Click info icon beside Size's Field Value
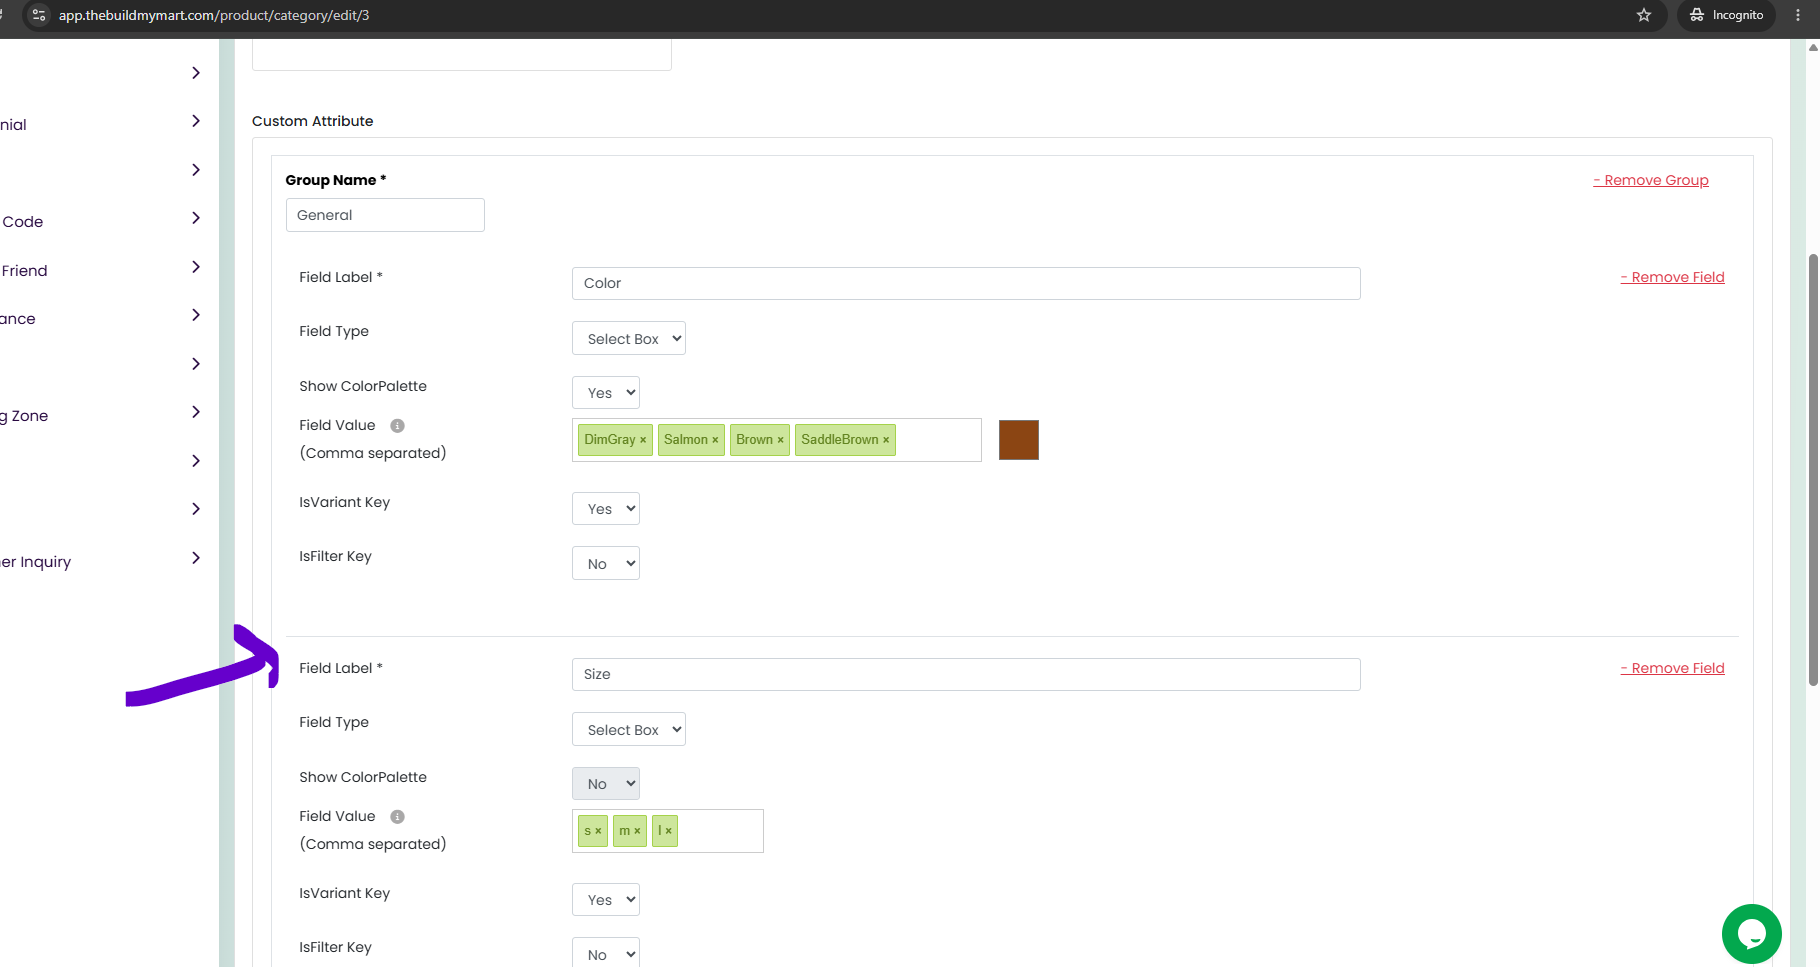1820x967 pixels. click(x=397, y=817)
